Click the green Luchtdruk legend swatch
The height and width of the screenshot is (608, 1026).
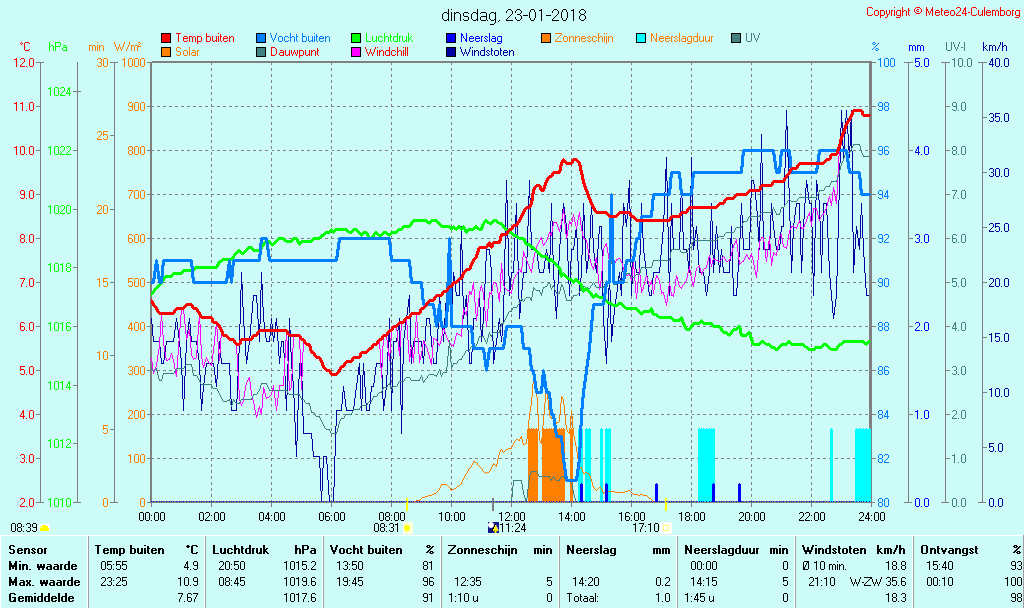(356, 38)
